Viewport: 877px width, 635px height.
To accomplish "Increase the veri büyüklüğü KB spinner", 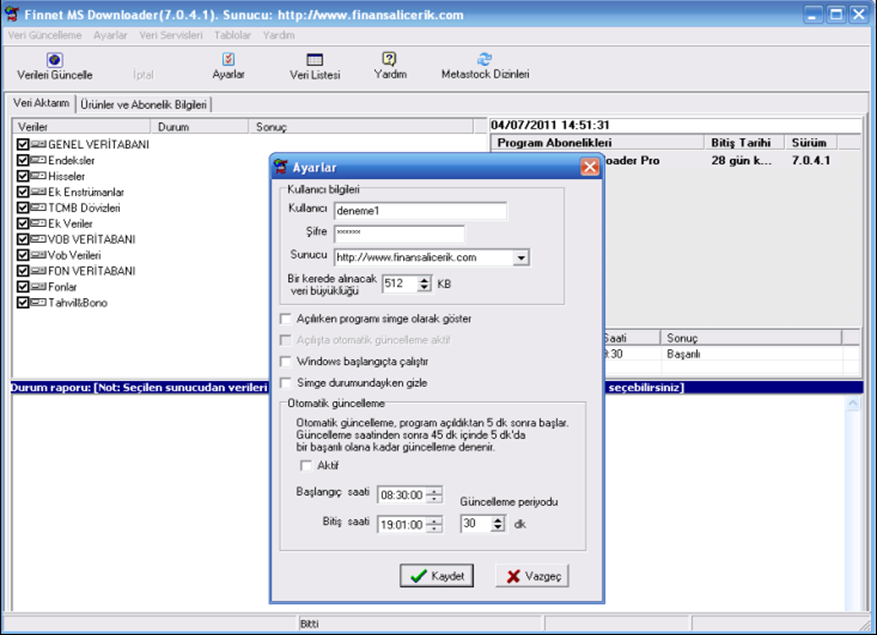I will [x=425, y=279].
